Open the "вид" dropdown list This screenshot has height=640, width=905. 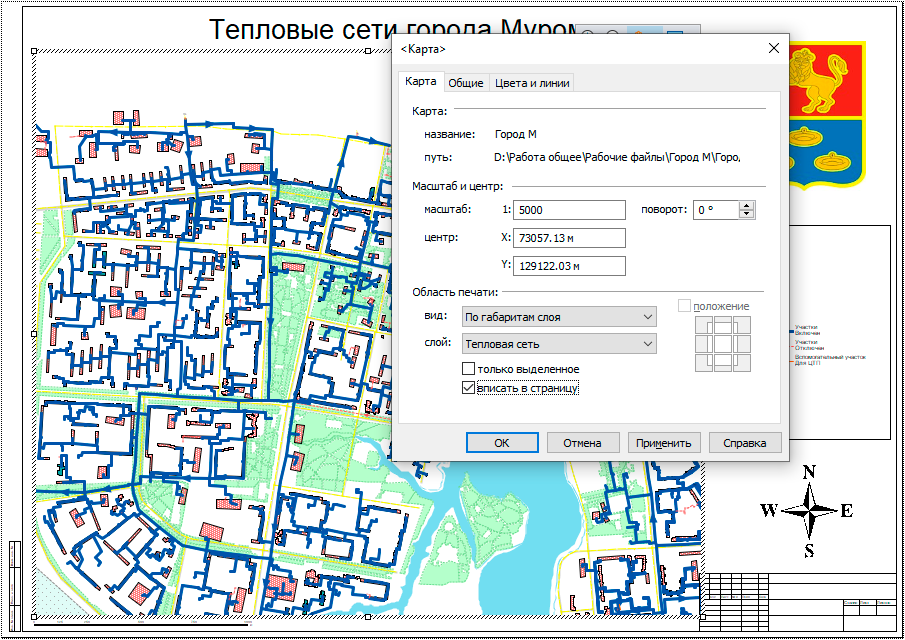559,317
